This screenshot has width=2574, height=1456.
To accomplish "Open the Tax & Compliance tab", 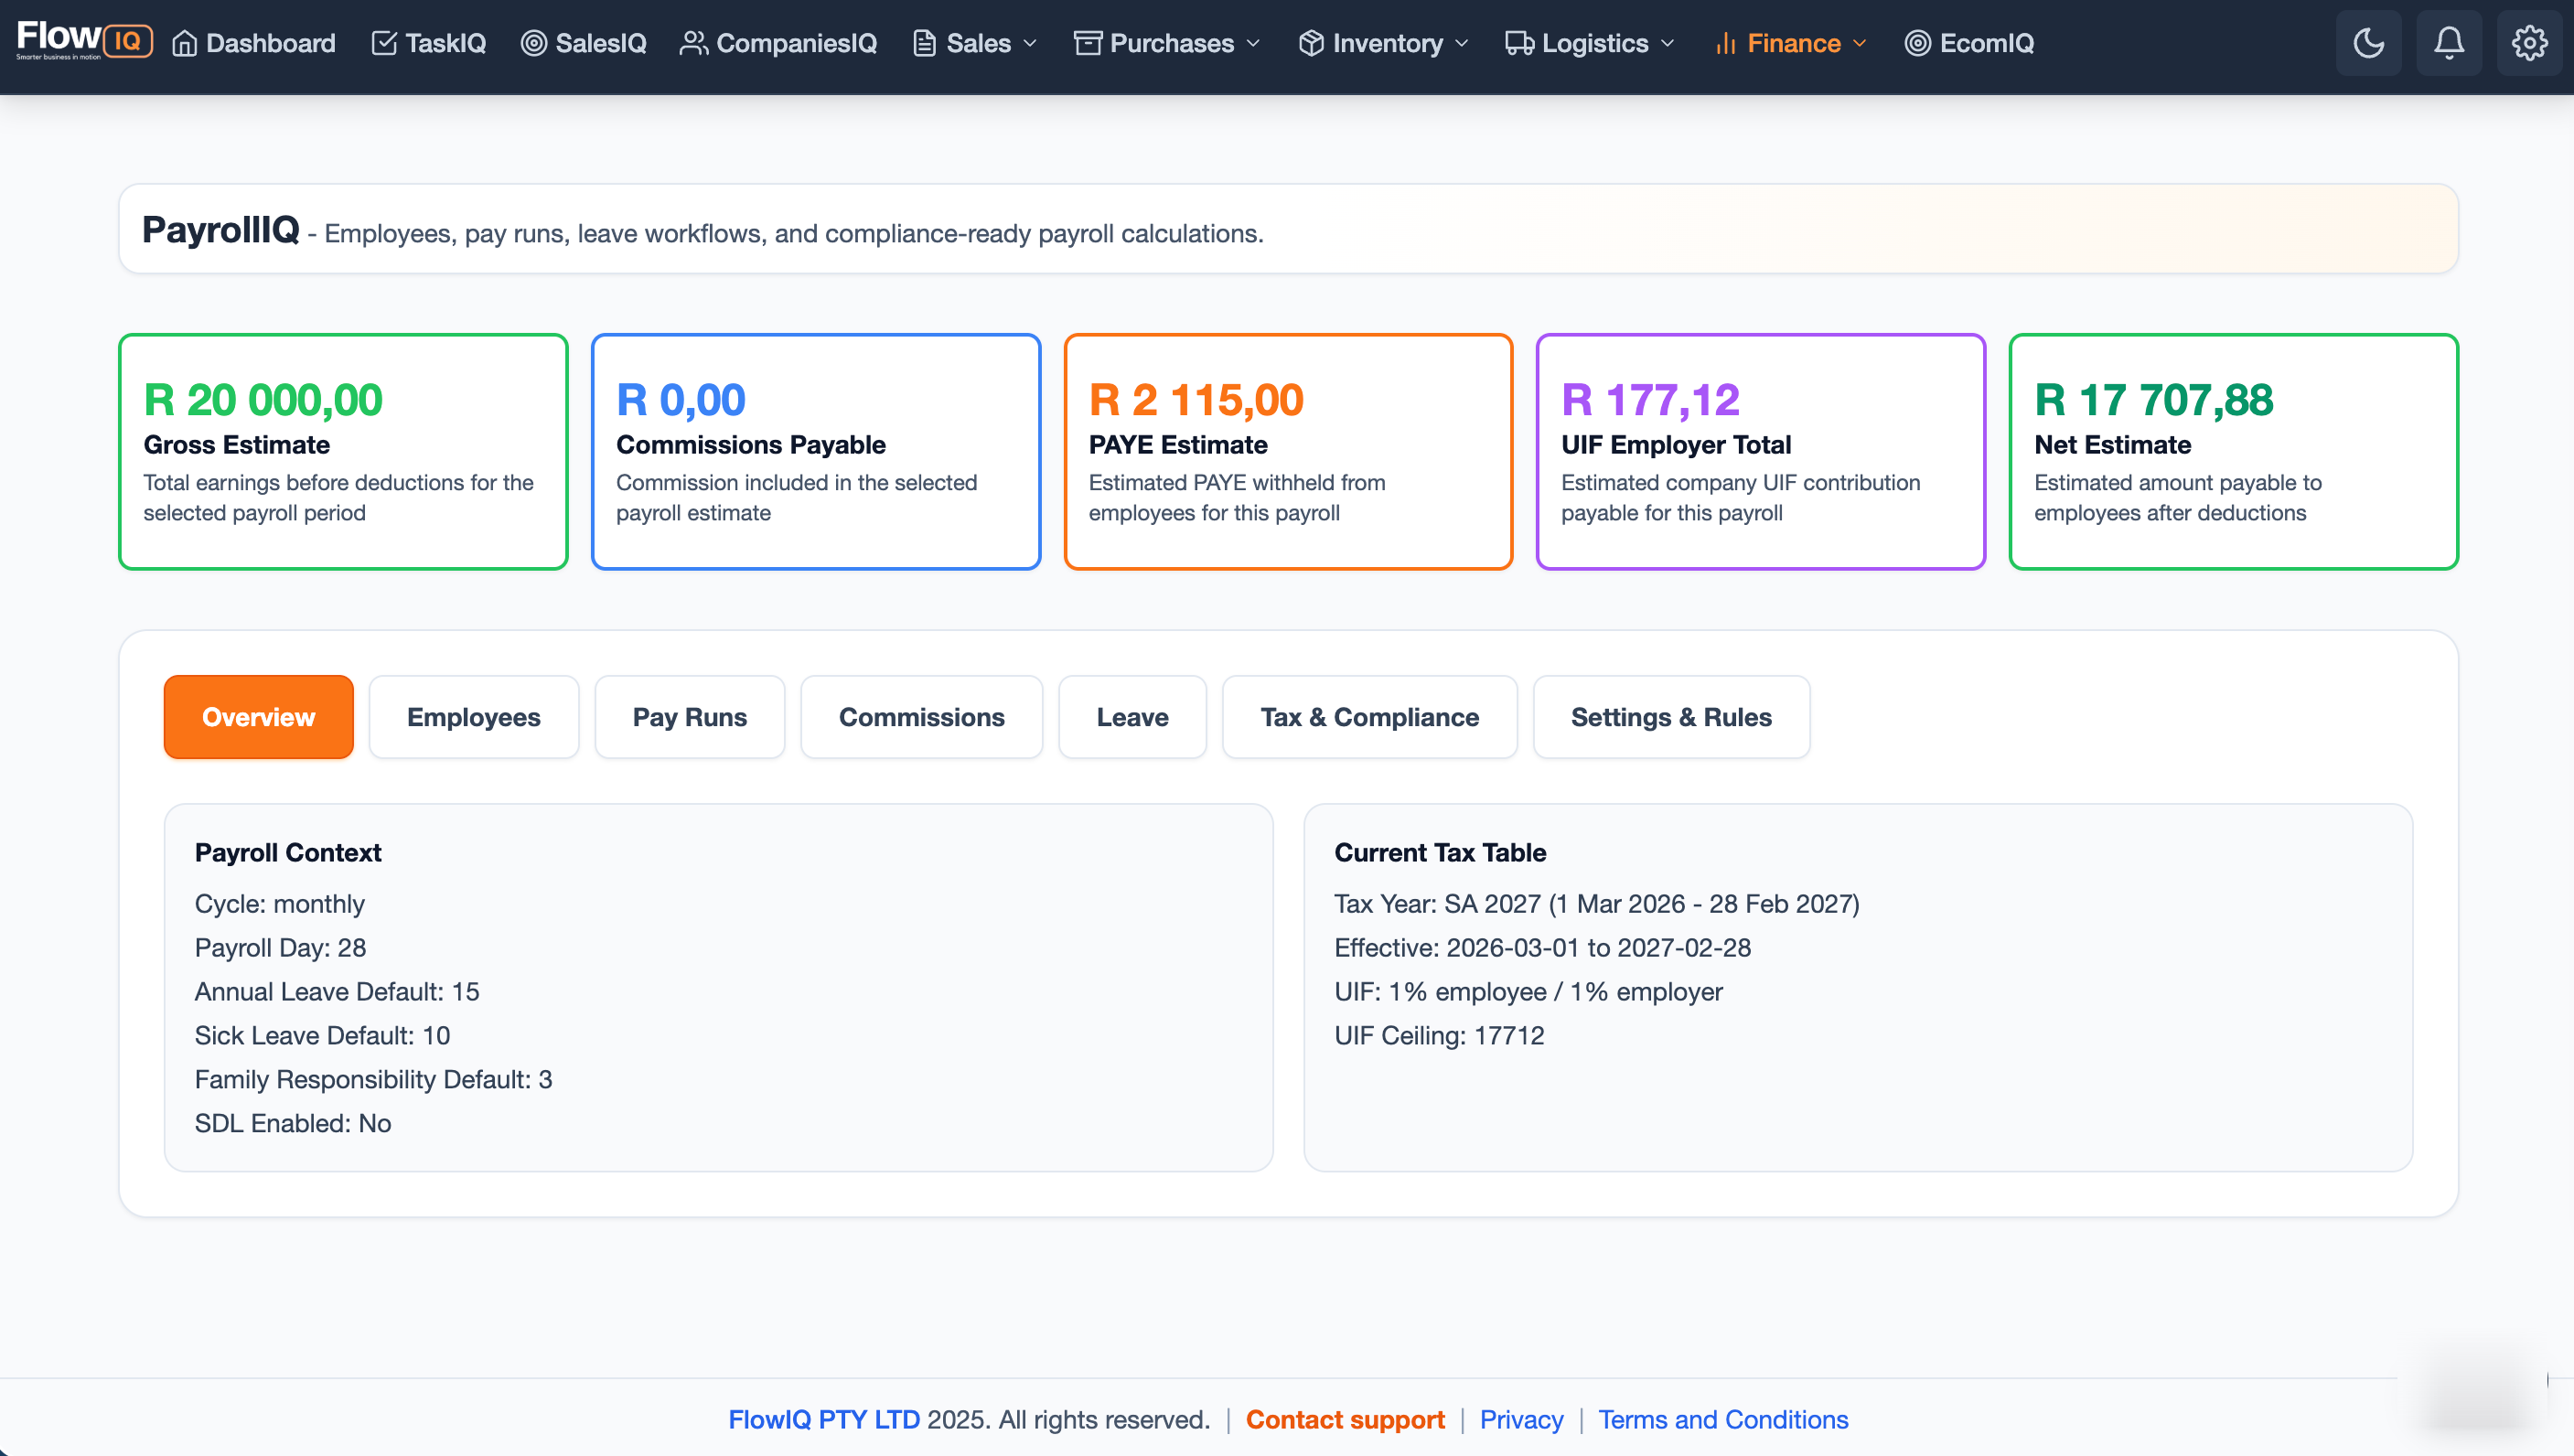I will pos(1369,716).
